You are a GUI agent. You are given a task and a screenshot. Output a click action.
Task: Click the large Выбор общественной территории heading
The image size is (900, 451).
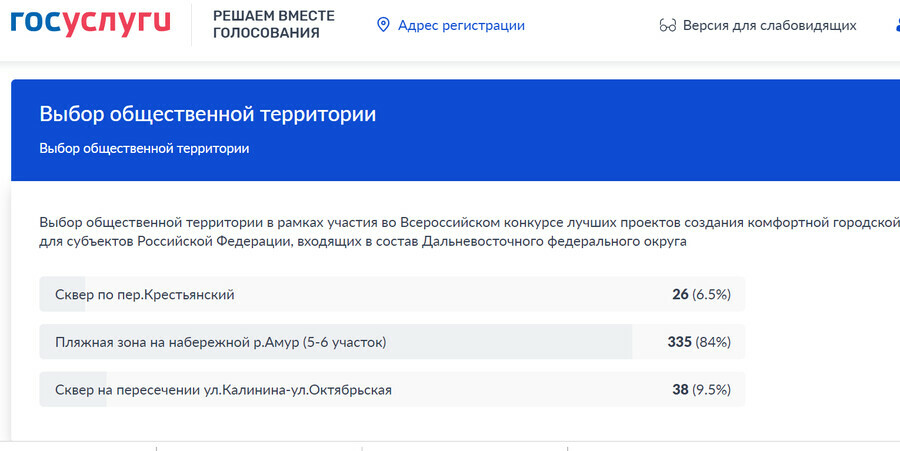(x=207, y=114)
